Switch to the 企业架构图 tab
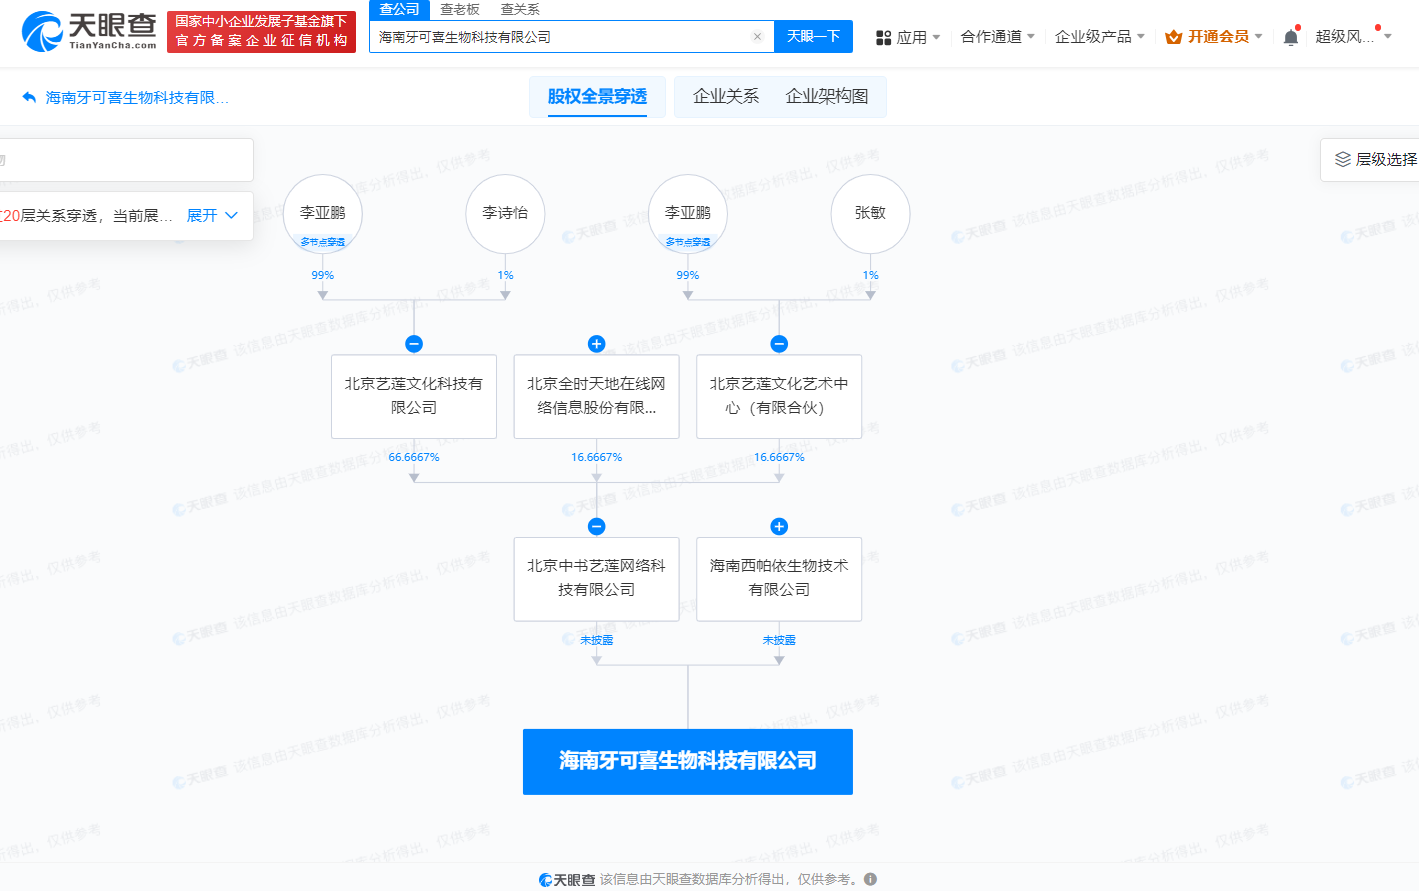The width and height of the screenshot is (1419, 891). point(827,96)
